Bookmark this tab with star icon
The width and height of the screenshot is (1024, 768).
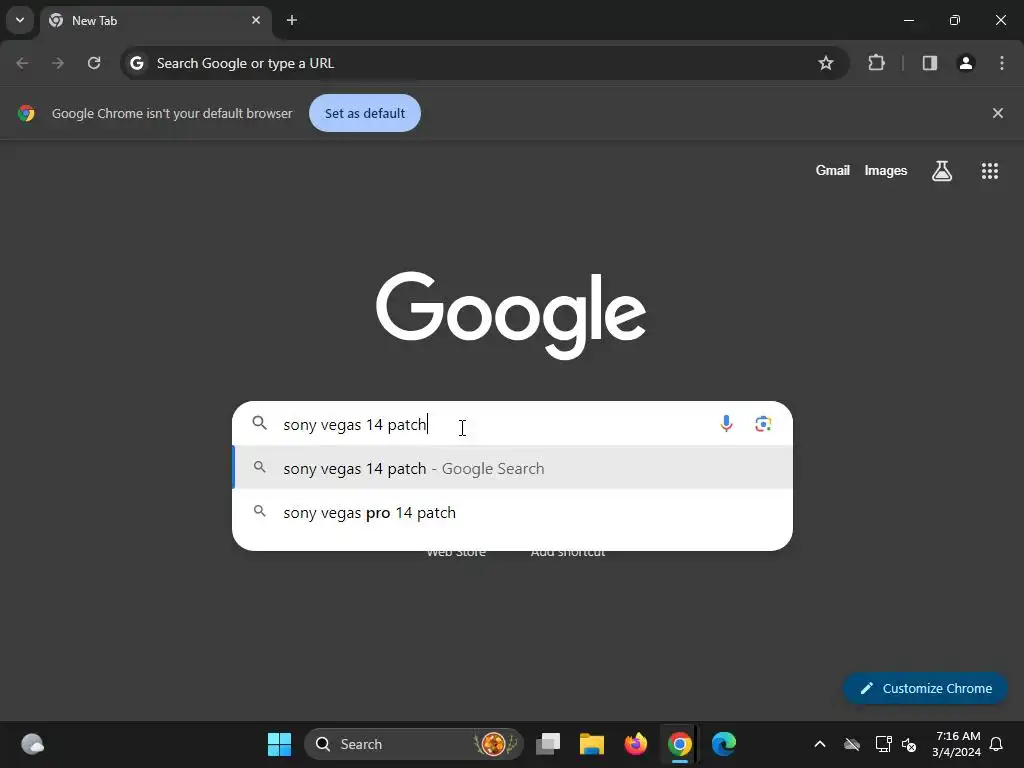tap(825, 63)
